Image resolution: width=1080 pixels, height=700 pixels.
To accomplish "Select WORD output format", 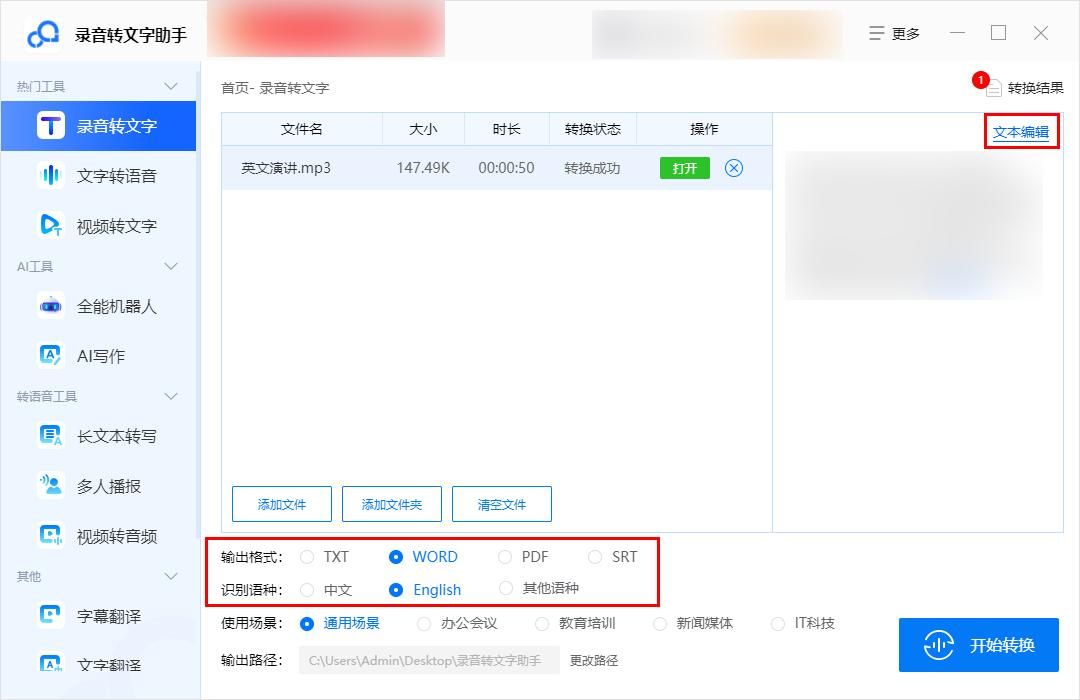I will [x=395, y=557].
